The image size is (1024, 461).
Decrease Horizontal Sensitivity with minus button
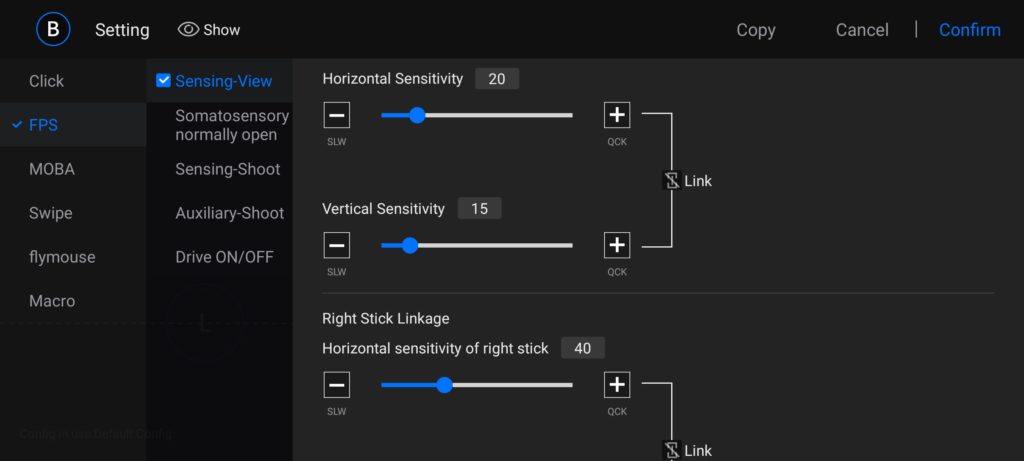[x=337, y=116]
